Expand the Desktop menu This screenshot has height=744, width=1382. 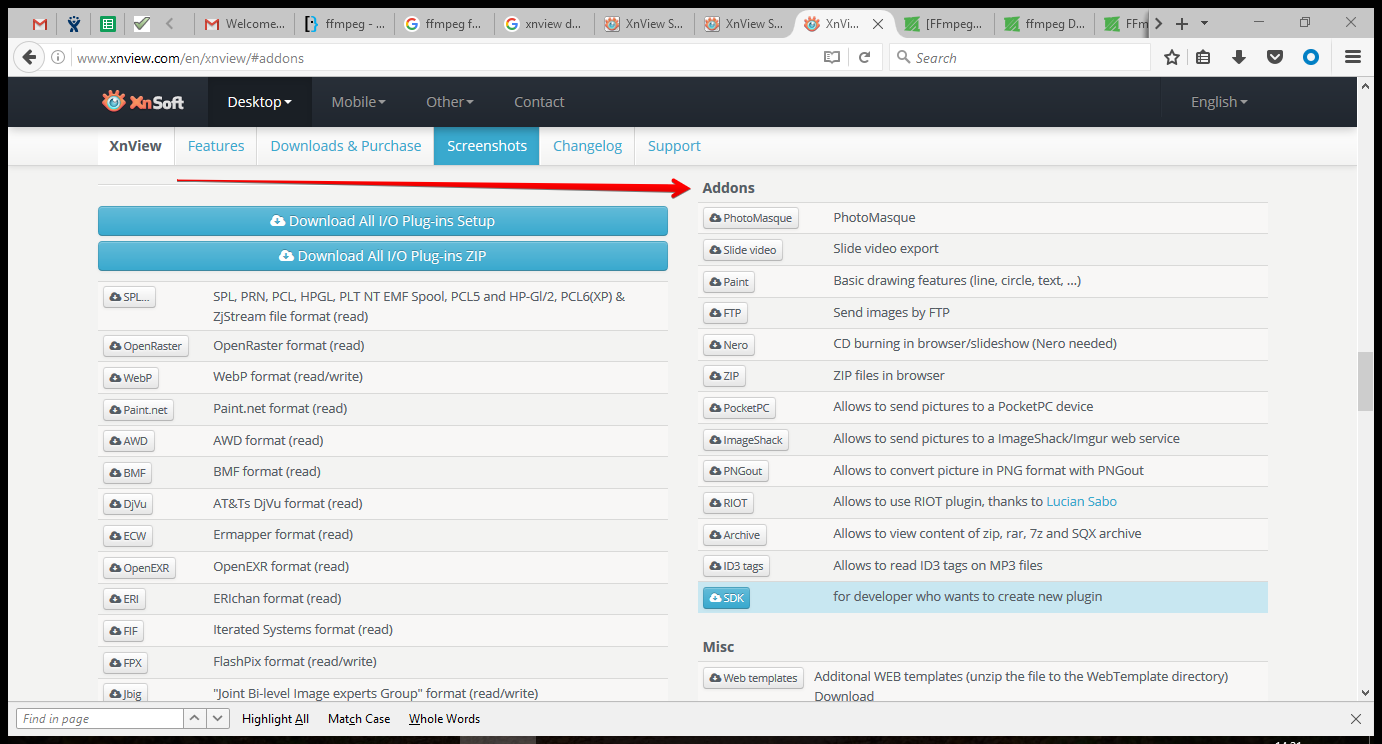260,102
